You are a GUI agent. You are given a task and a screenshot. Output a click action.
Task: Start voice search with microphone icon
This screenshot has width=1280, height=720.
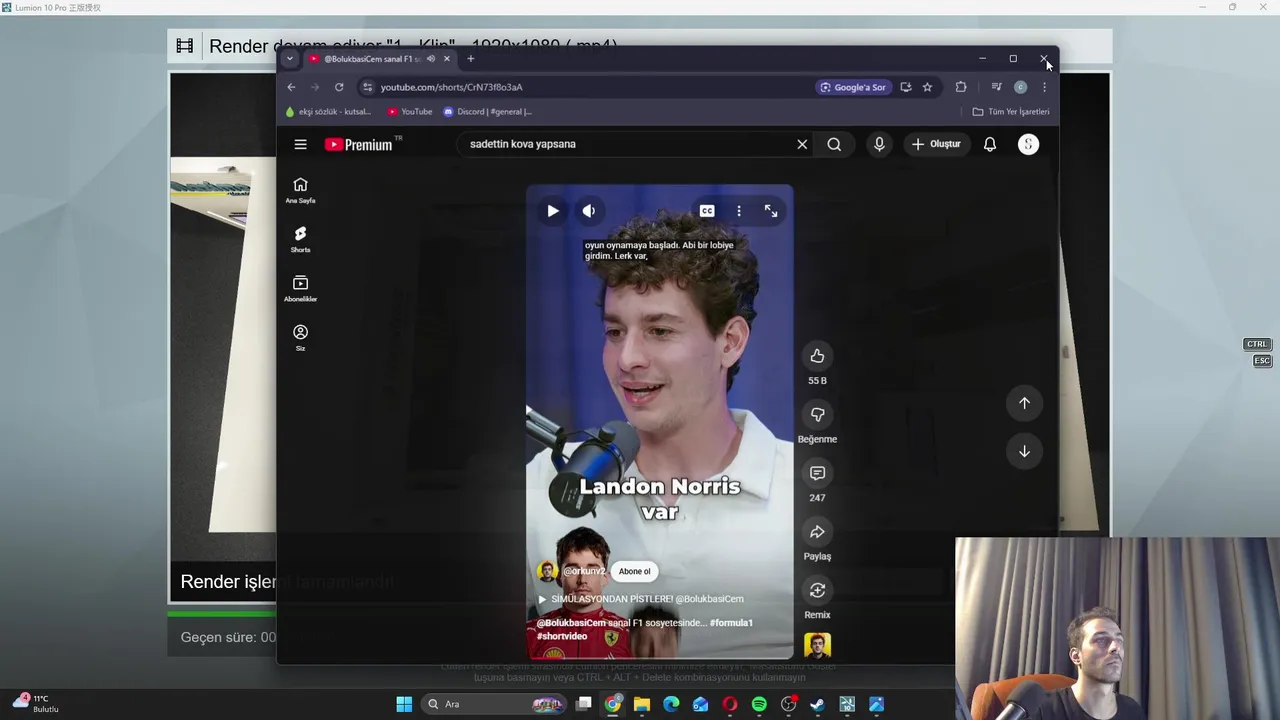point(879,144)
